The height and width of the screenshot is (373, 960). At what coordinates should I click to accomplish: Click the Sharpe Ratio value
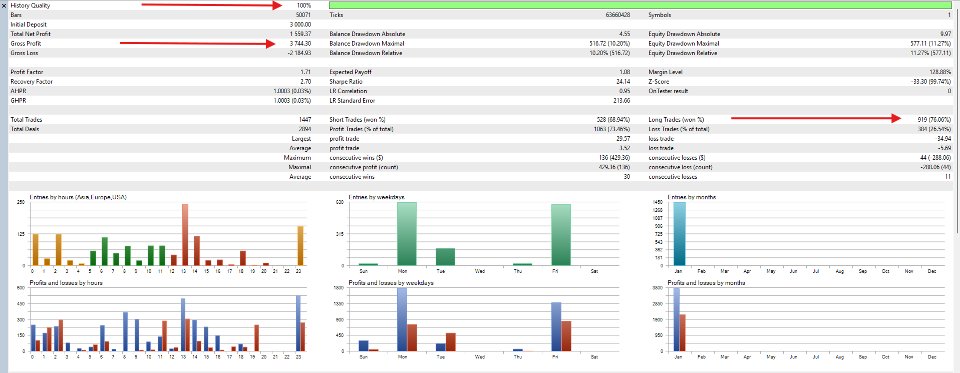[623, 82]
